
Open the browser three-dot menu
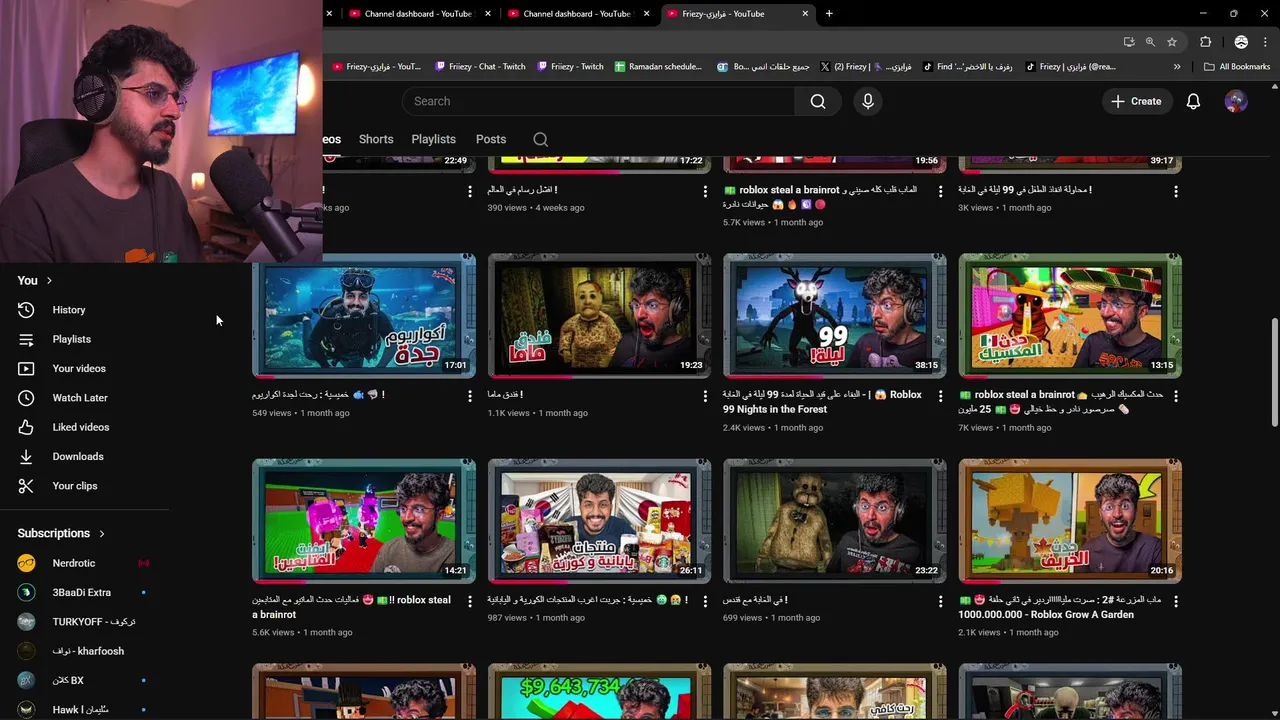tap(1264, 42)
